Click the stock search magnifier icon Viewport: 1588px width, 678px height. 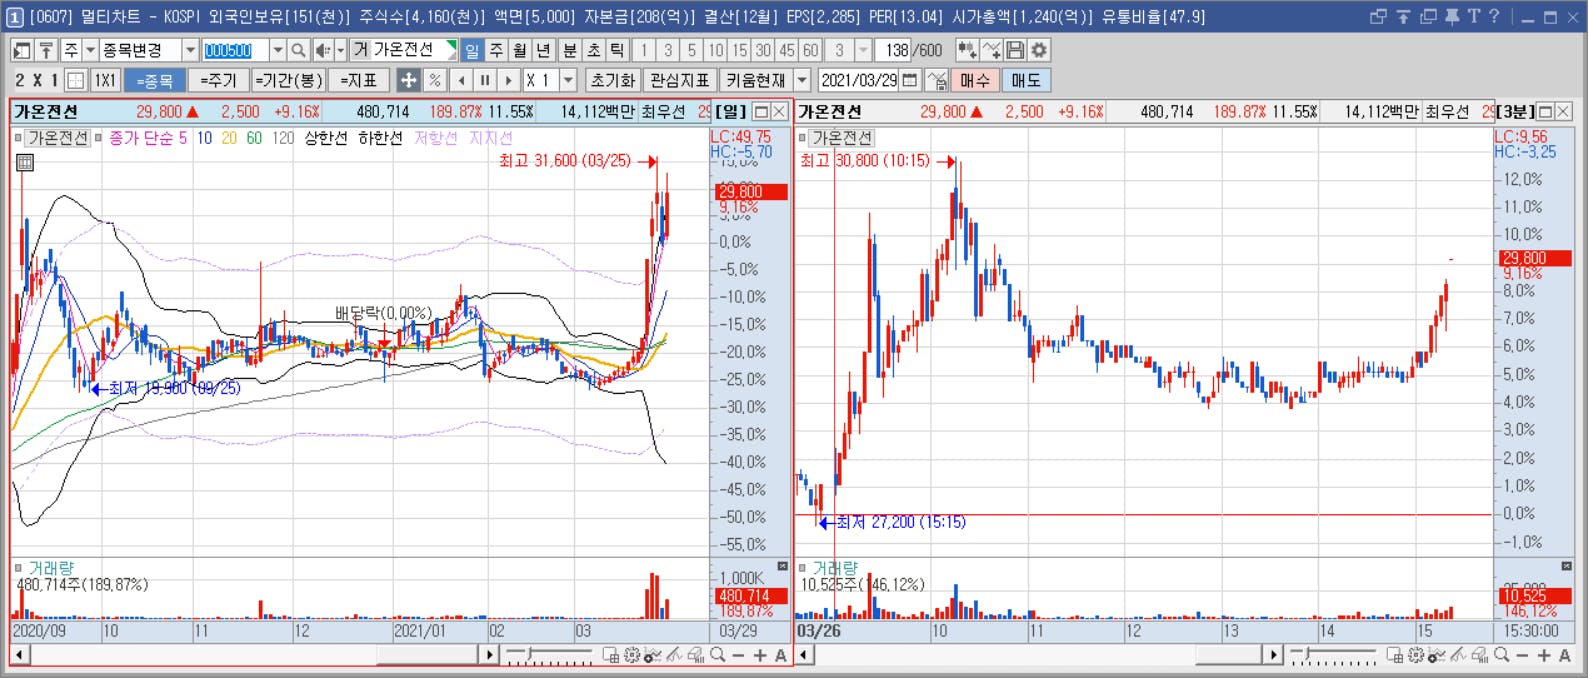(x=298, y=50)
